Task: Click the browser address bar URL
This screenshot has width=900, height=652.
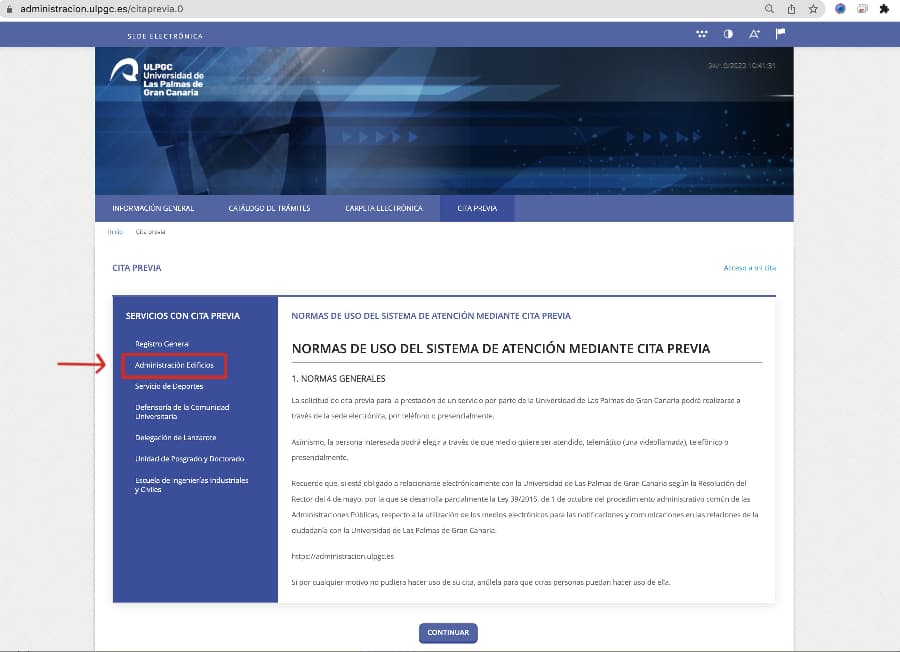Action: coord(102,9)
